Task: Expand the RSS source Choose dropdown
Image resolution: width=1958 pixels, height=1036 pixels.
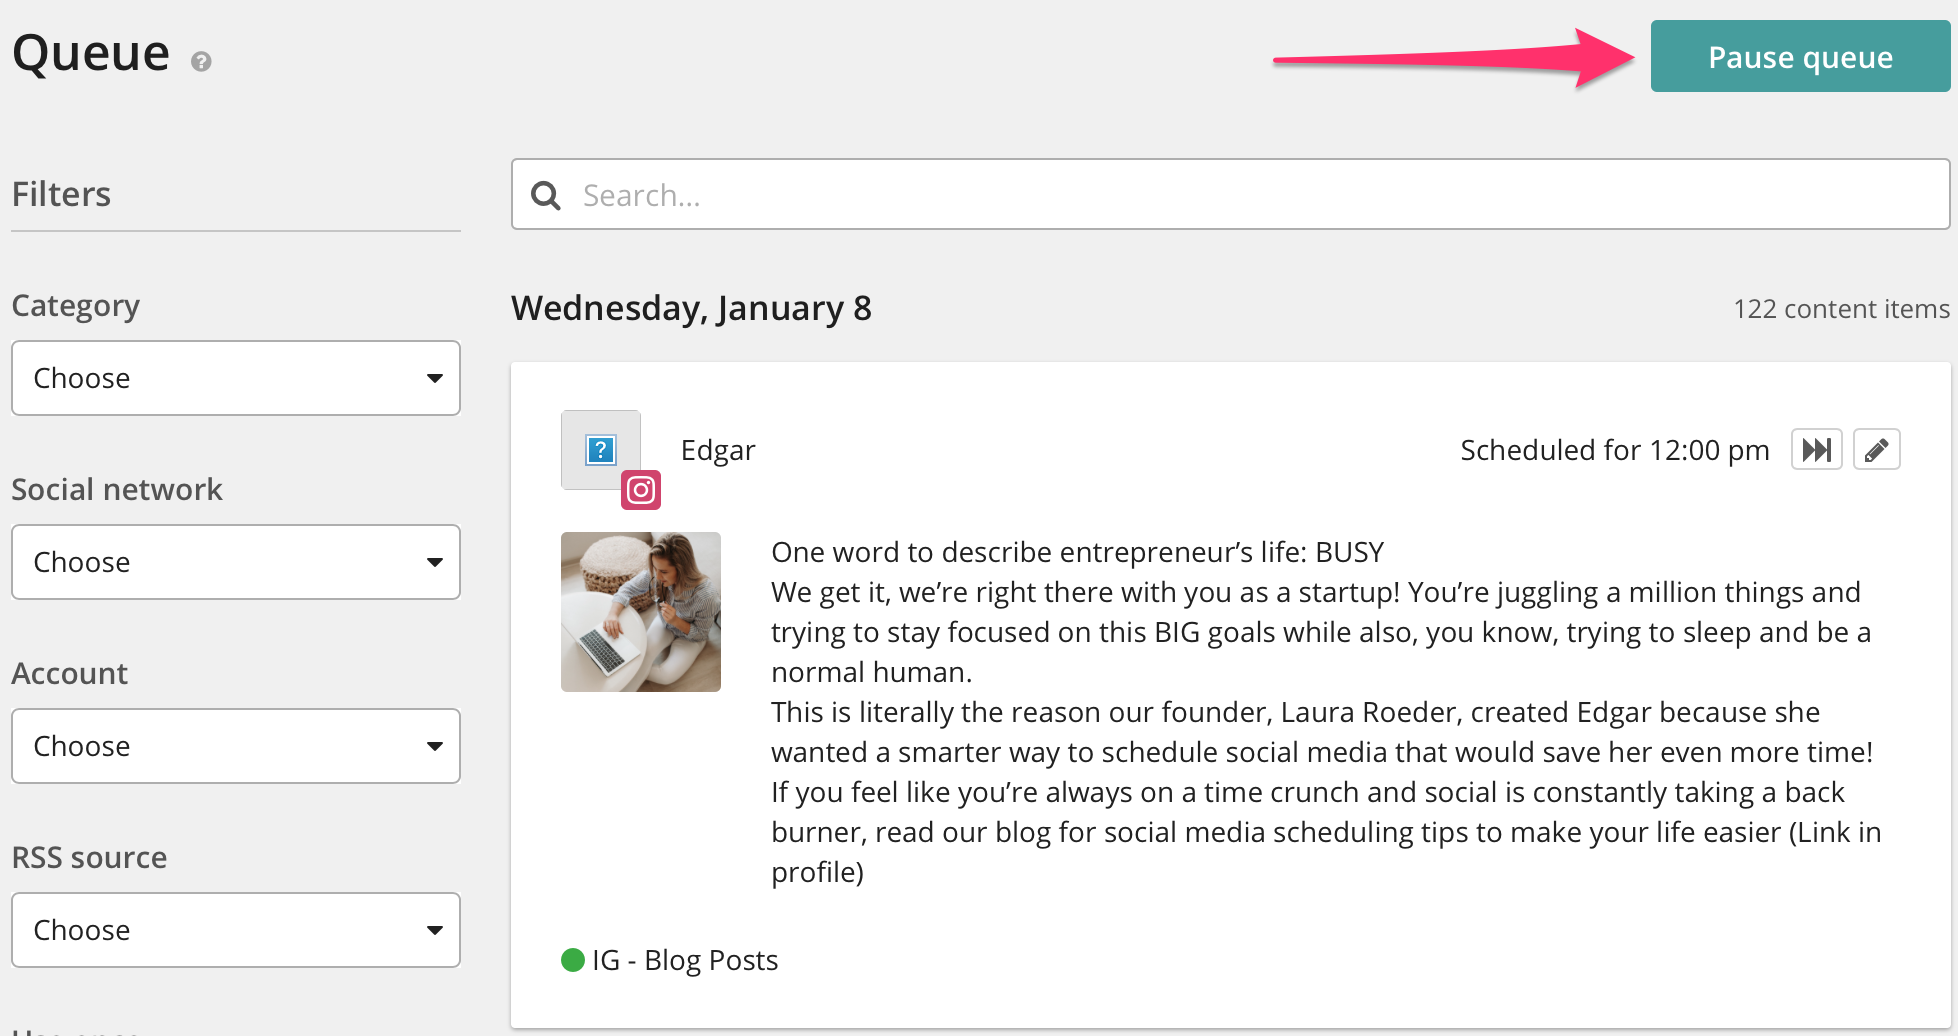Action: tap(235, 930)
